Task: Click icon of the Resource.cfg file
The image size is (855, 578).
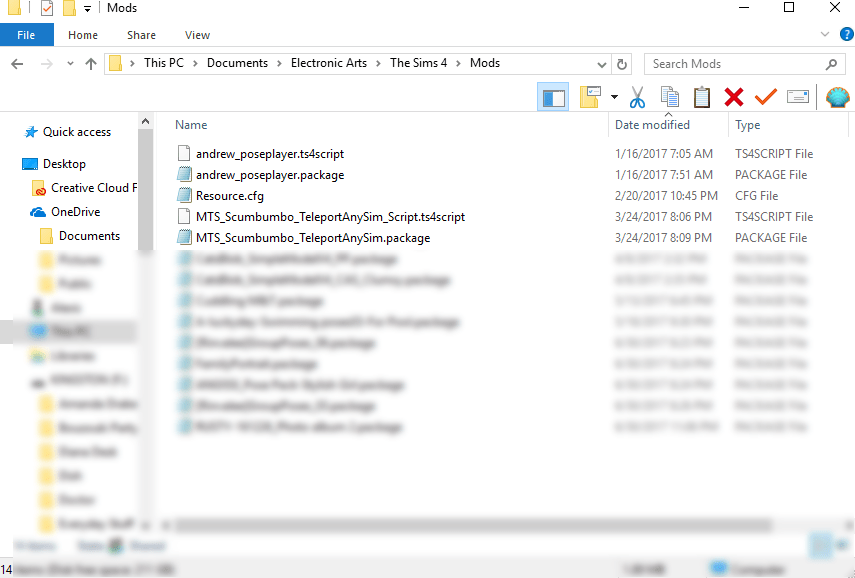Action: (184, 196)
